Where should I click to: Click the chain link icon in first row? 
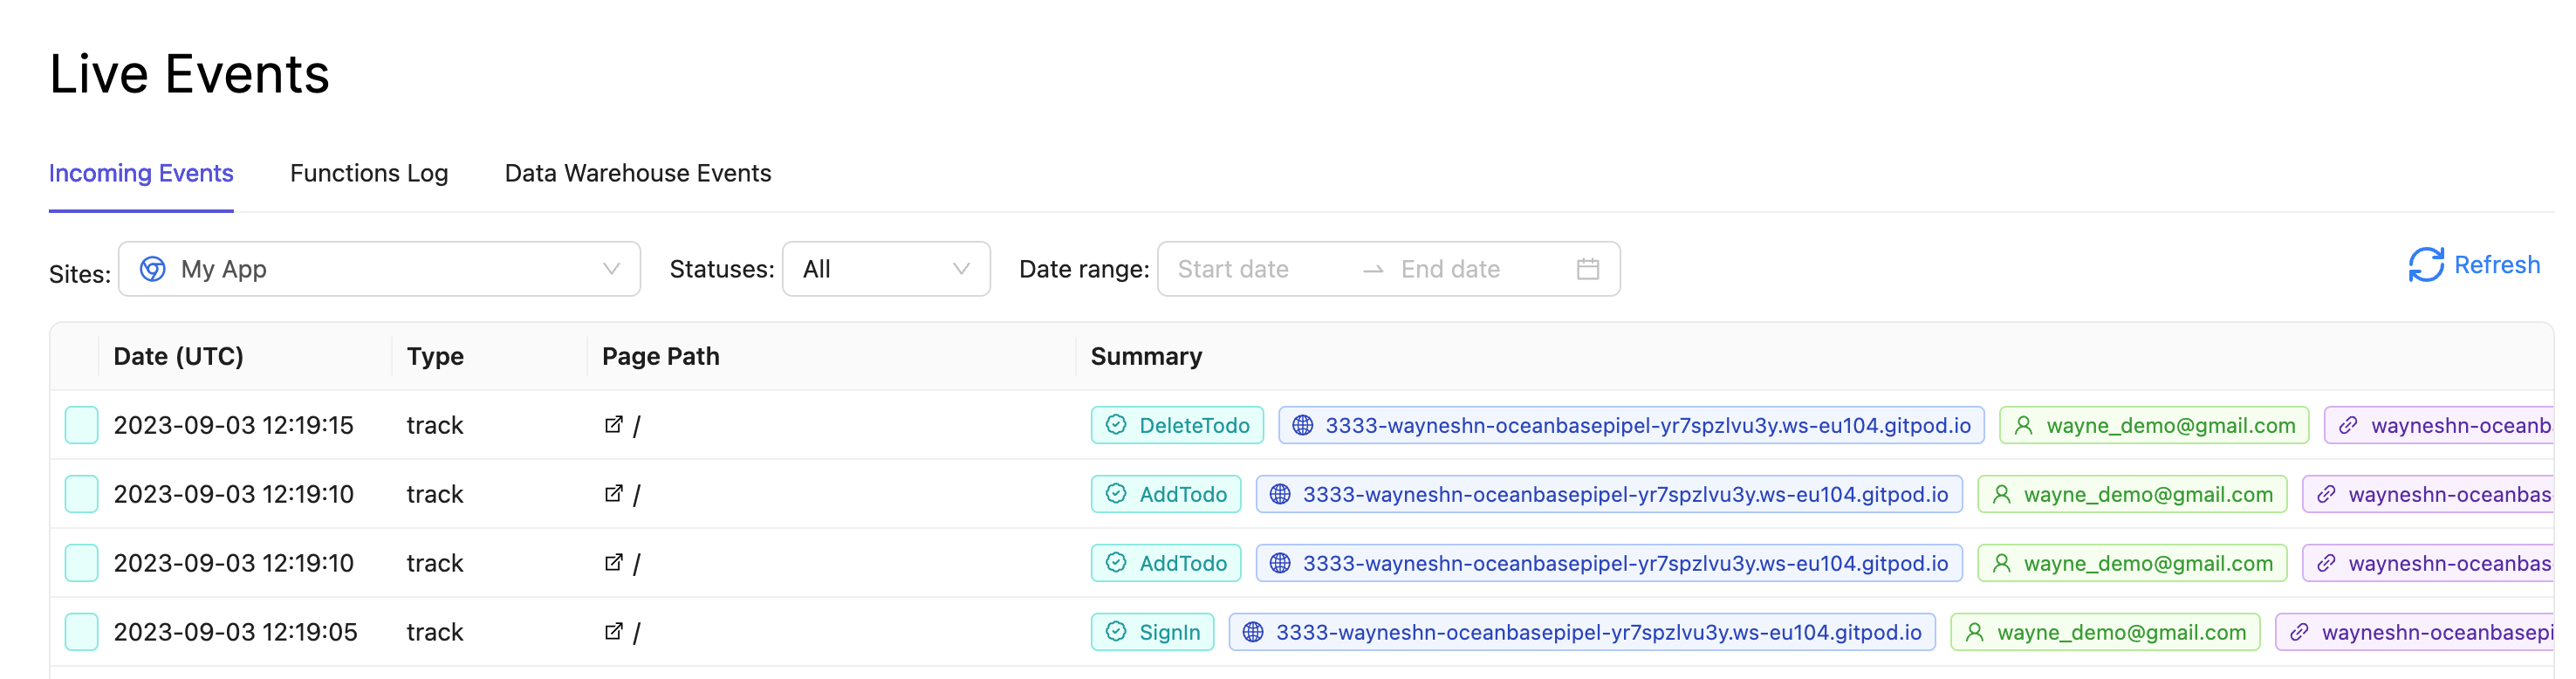coord(2347,425)
